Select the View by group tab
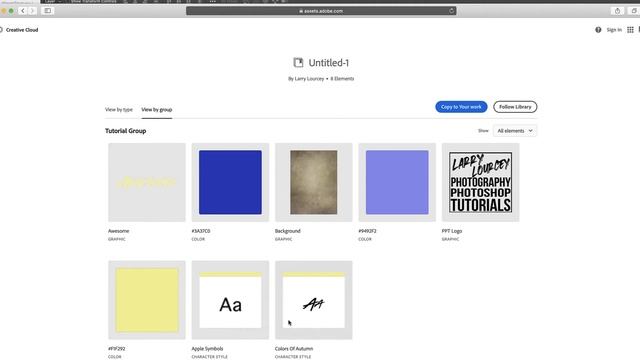640x360 pixels. click(x=157, y=109)
